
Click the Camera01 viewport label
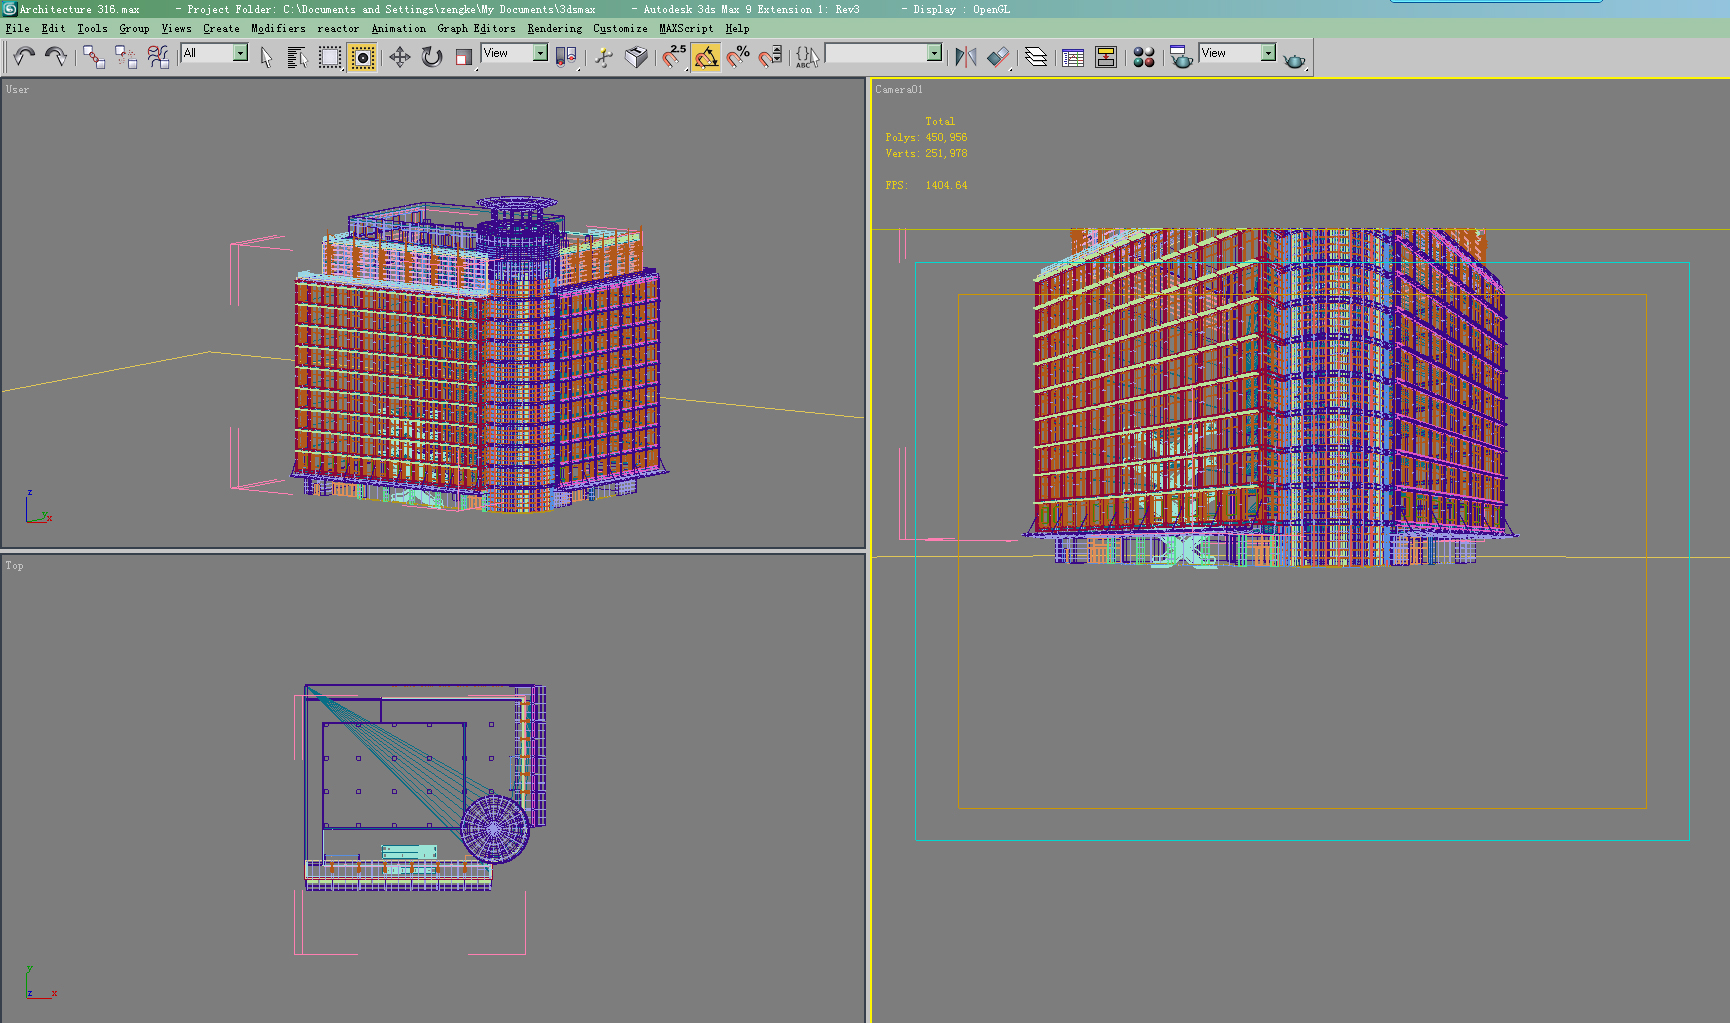click(x=899, y=90)
